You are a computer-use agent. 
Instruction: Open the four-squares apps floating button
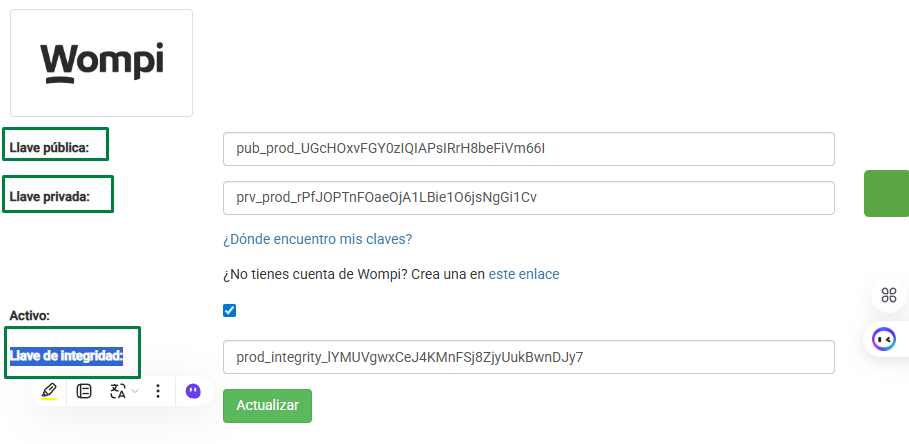pos(889,295)
